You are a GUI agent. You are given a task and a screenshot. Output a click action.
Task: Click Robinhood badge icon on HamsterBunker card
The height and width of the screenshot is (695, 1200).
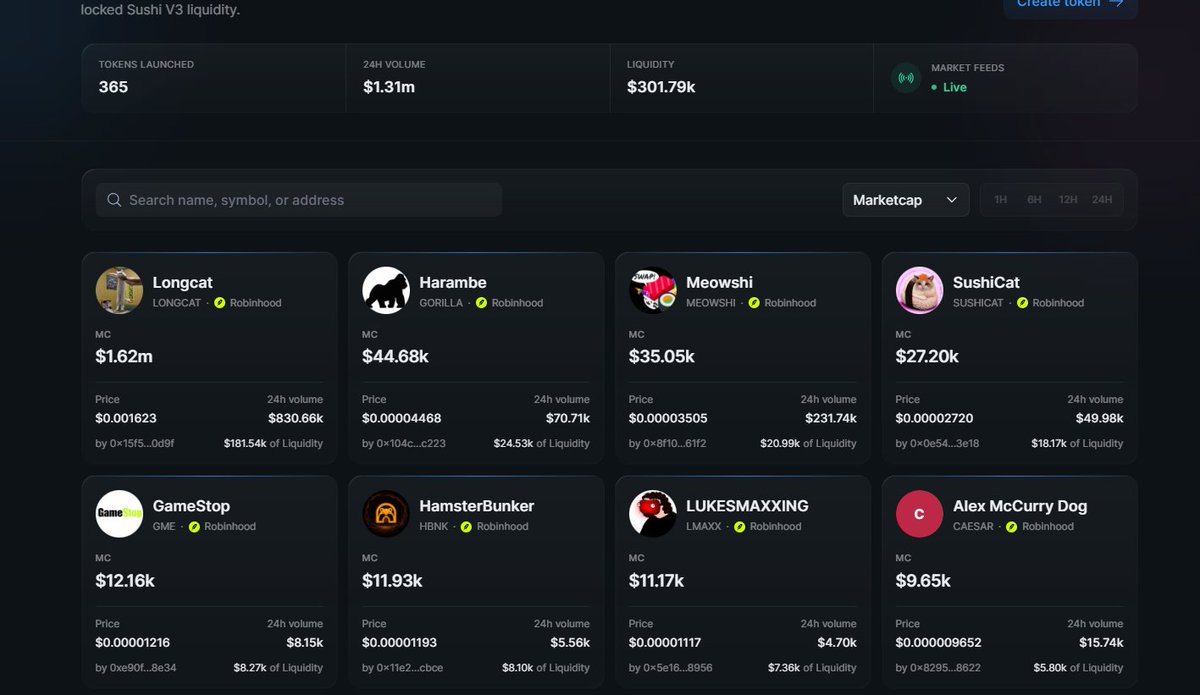[467, 527]
